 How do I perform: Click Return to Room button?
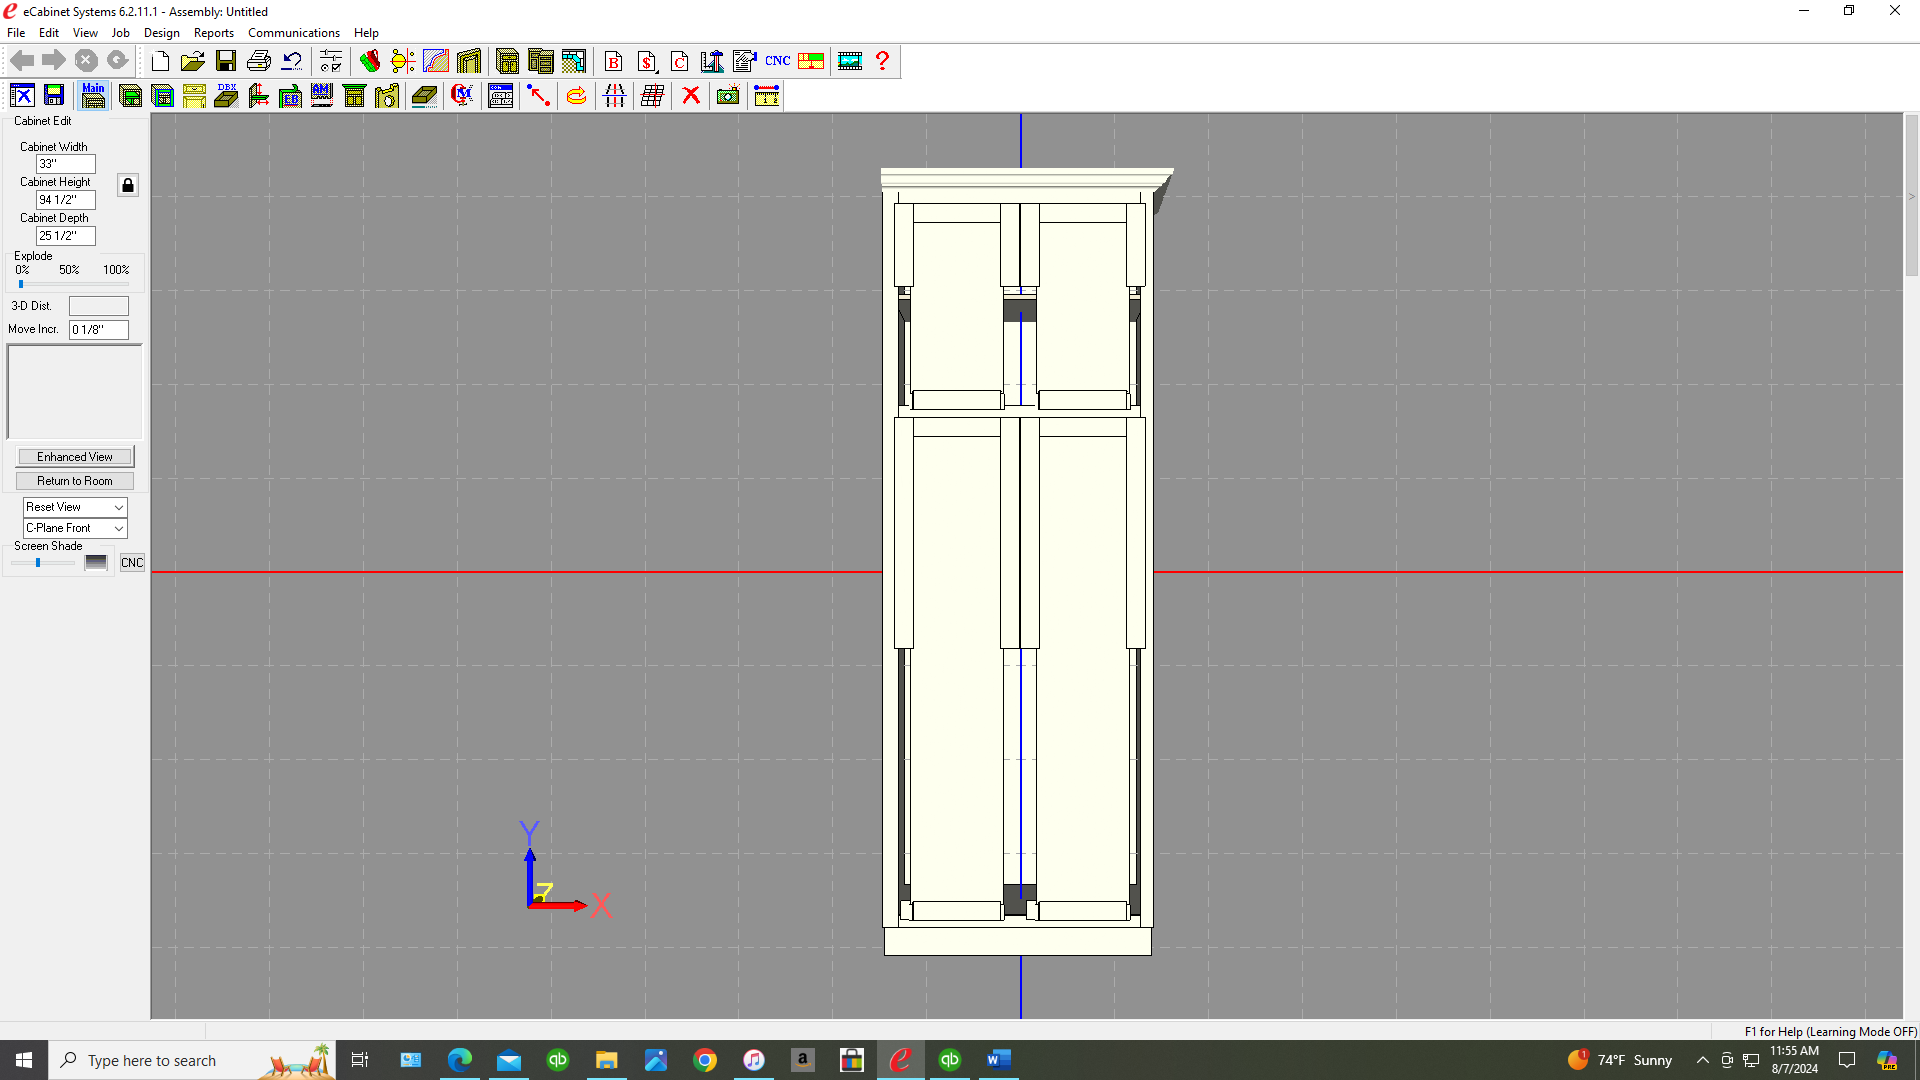75,481
